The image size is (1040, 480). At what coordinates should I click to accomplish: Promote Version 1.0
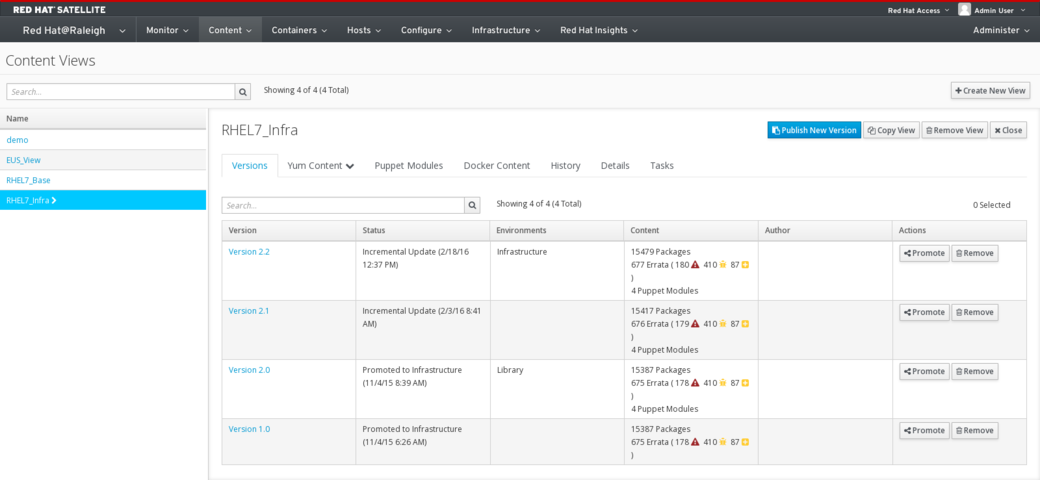point(924,430)
